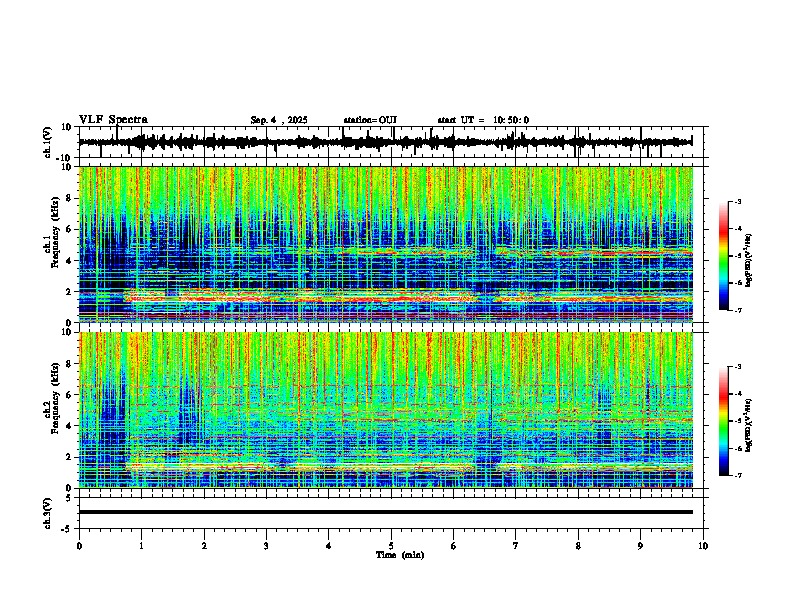Click the 'start UT = 10:50:0' text
792x612 pixels.
pyautogui.click(x=483, y=120)
